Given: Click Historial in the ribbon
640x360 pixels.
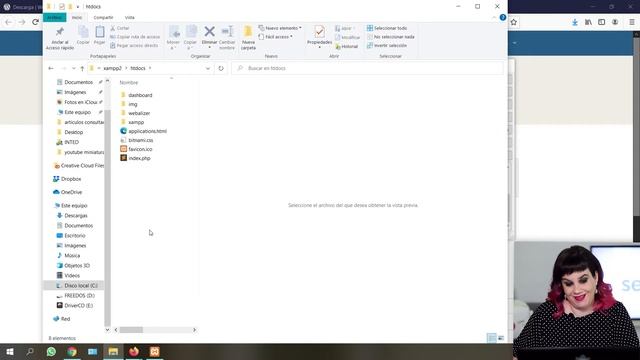Looking at the screenshot, I should point(346,46).
